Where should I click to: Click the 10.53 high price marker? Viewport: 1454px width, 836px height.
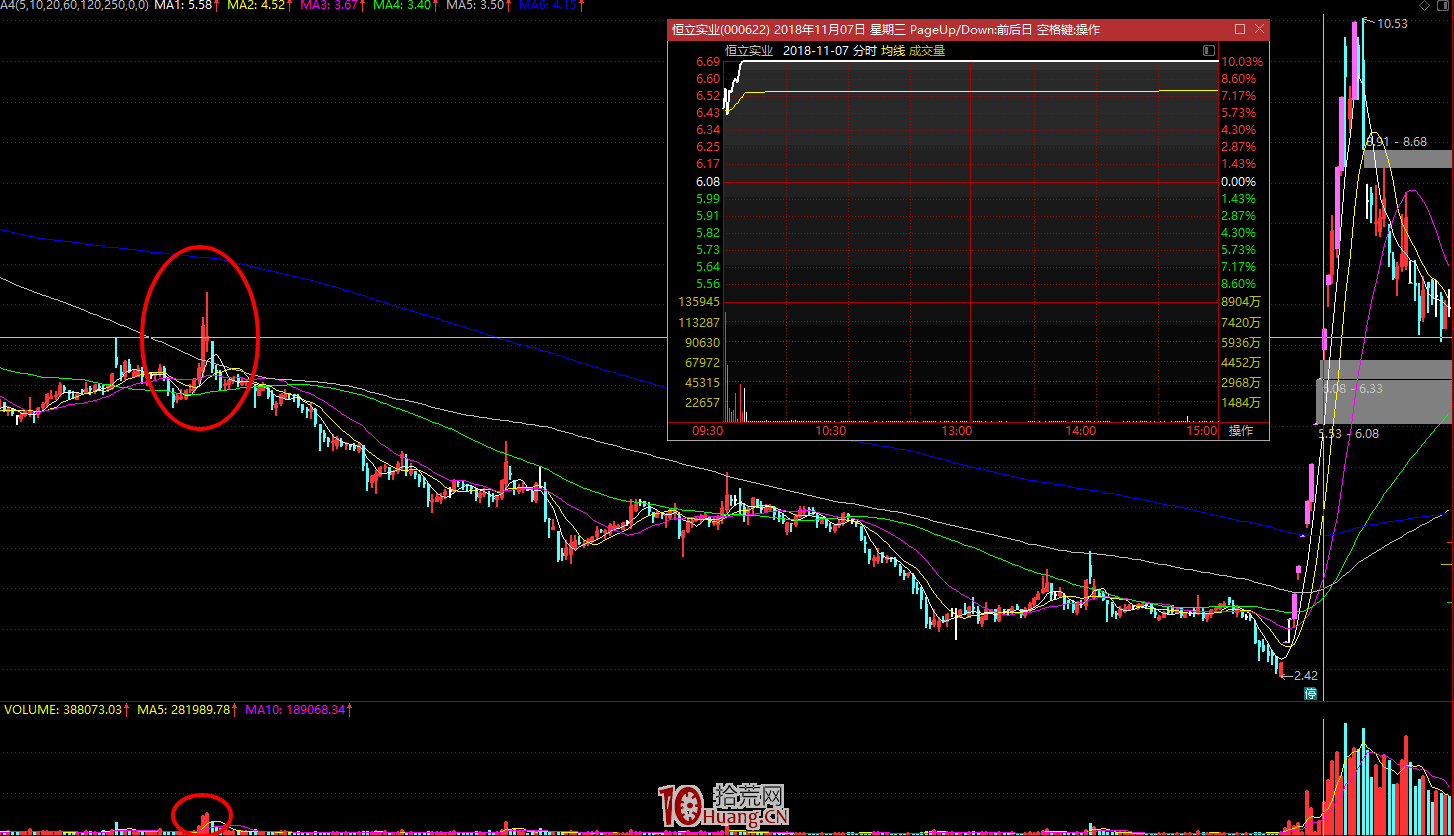[1391, 23]
